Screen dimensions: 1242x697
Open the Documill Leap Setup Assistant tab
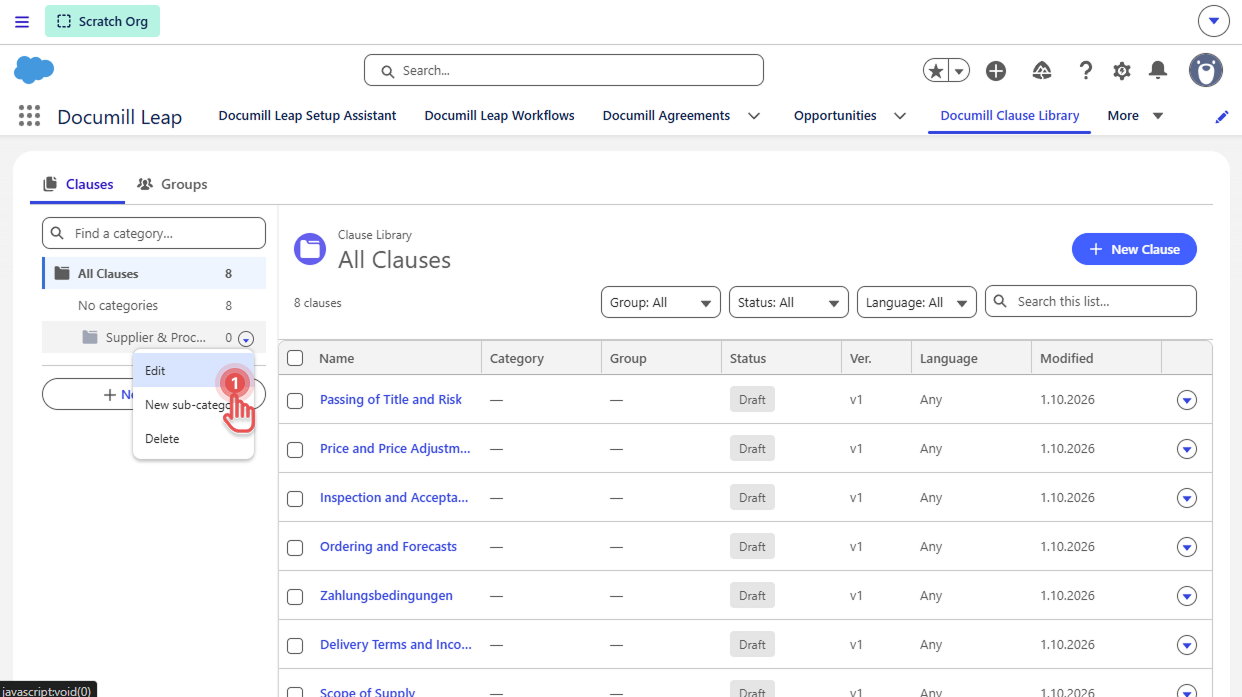(x=307, y=116)
